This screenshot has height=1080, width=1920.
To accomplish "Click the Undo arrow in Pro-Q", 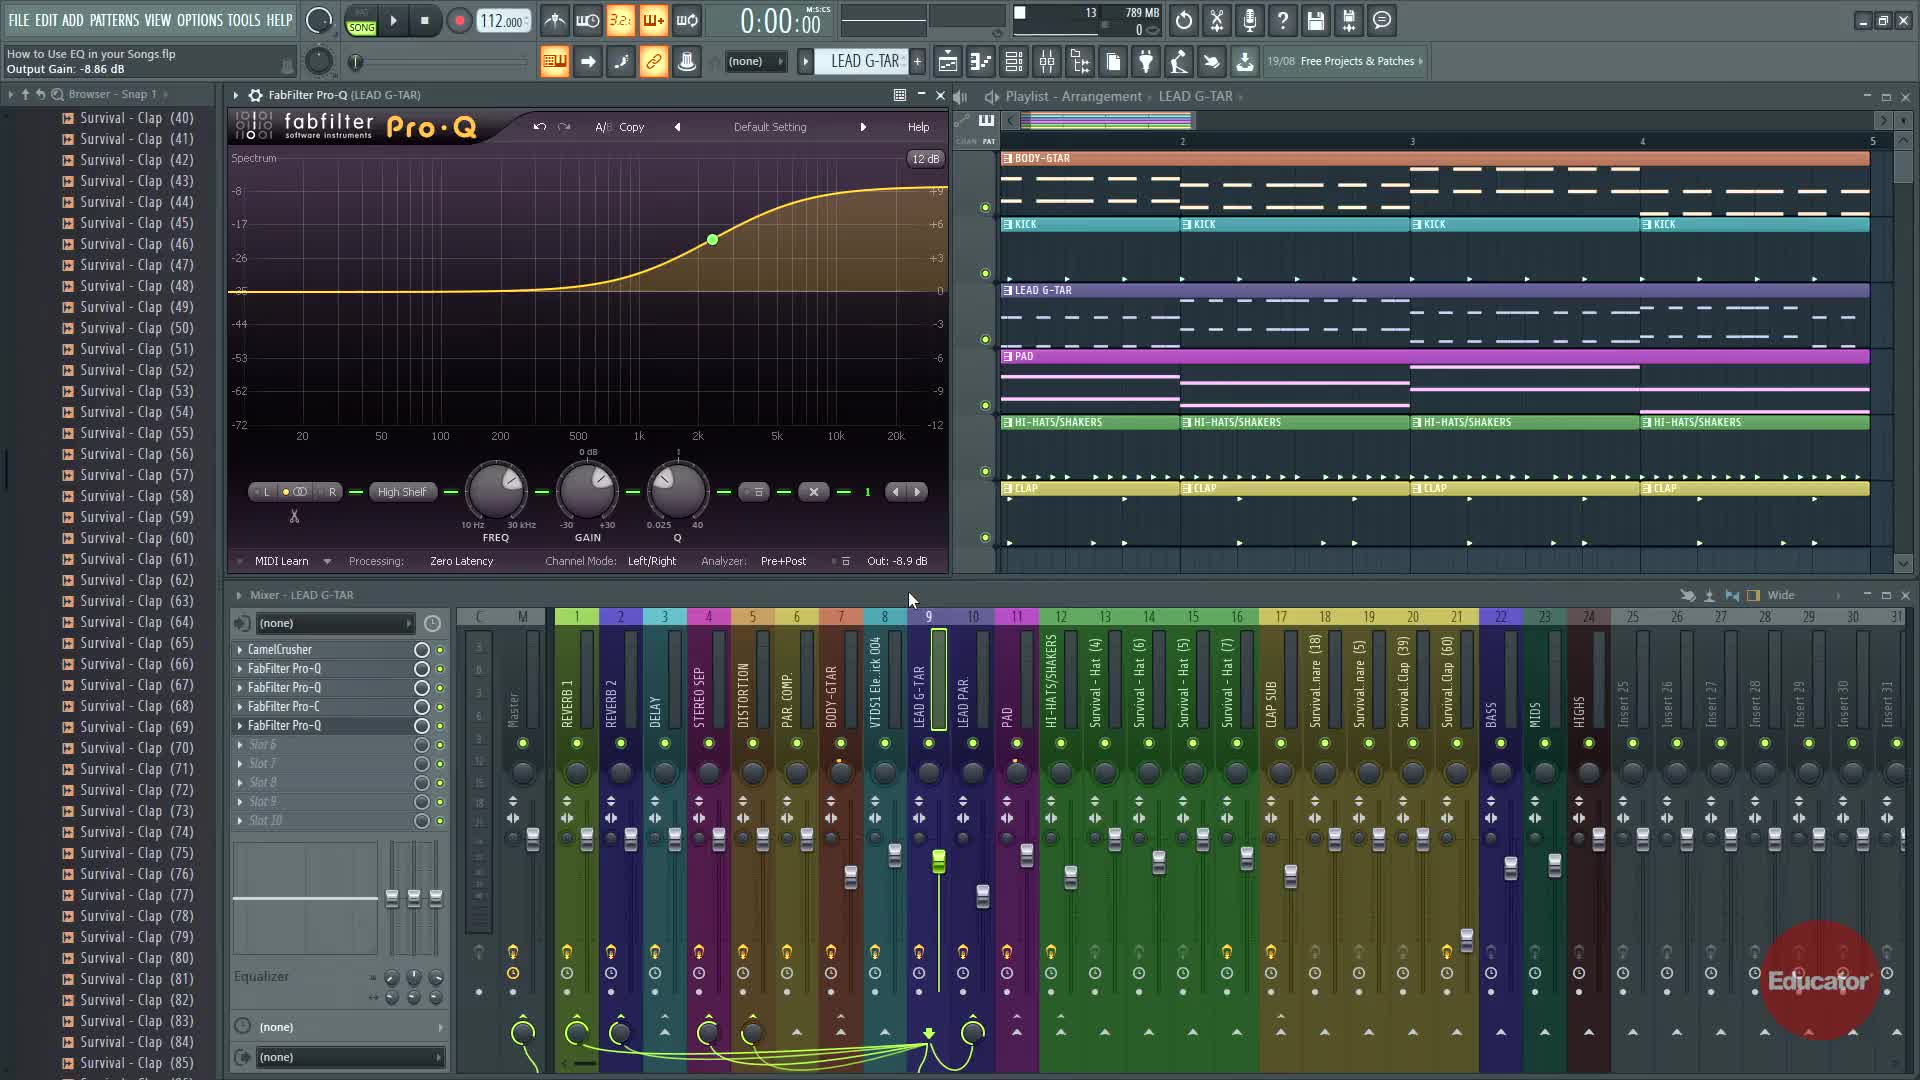I will 539,127.
